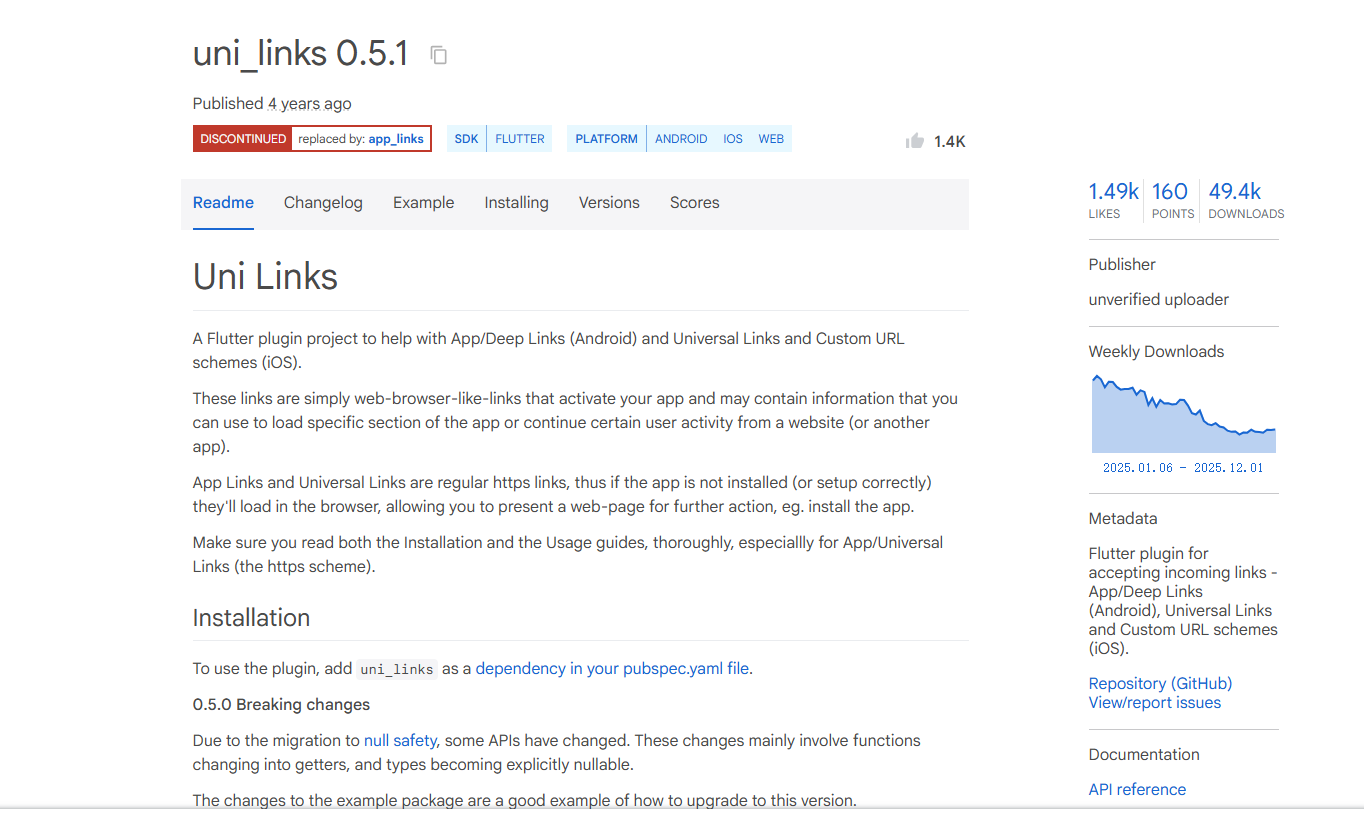
Task: View the Scores tab
Action: pos(694,203)
